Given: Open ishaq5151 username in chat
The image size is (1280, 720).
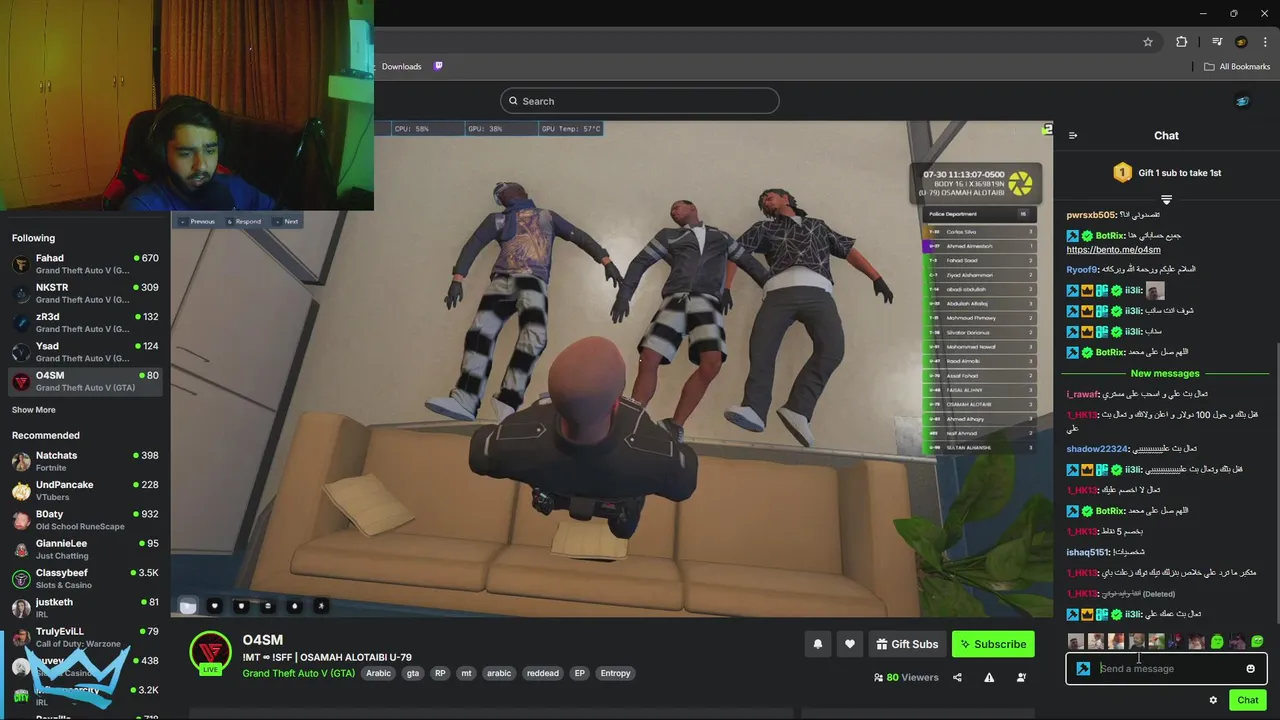Looking at the screenshot, I should [x=1088, y=552].
